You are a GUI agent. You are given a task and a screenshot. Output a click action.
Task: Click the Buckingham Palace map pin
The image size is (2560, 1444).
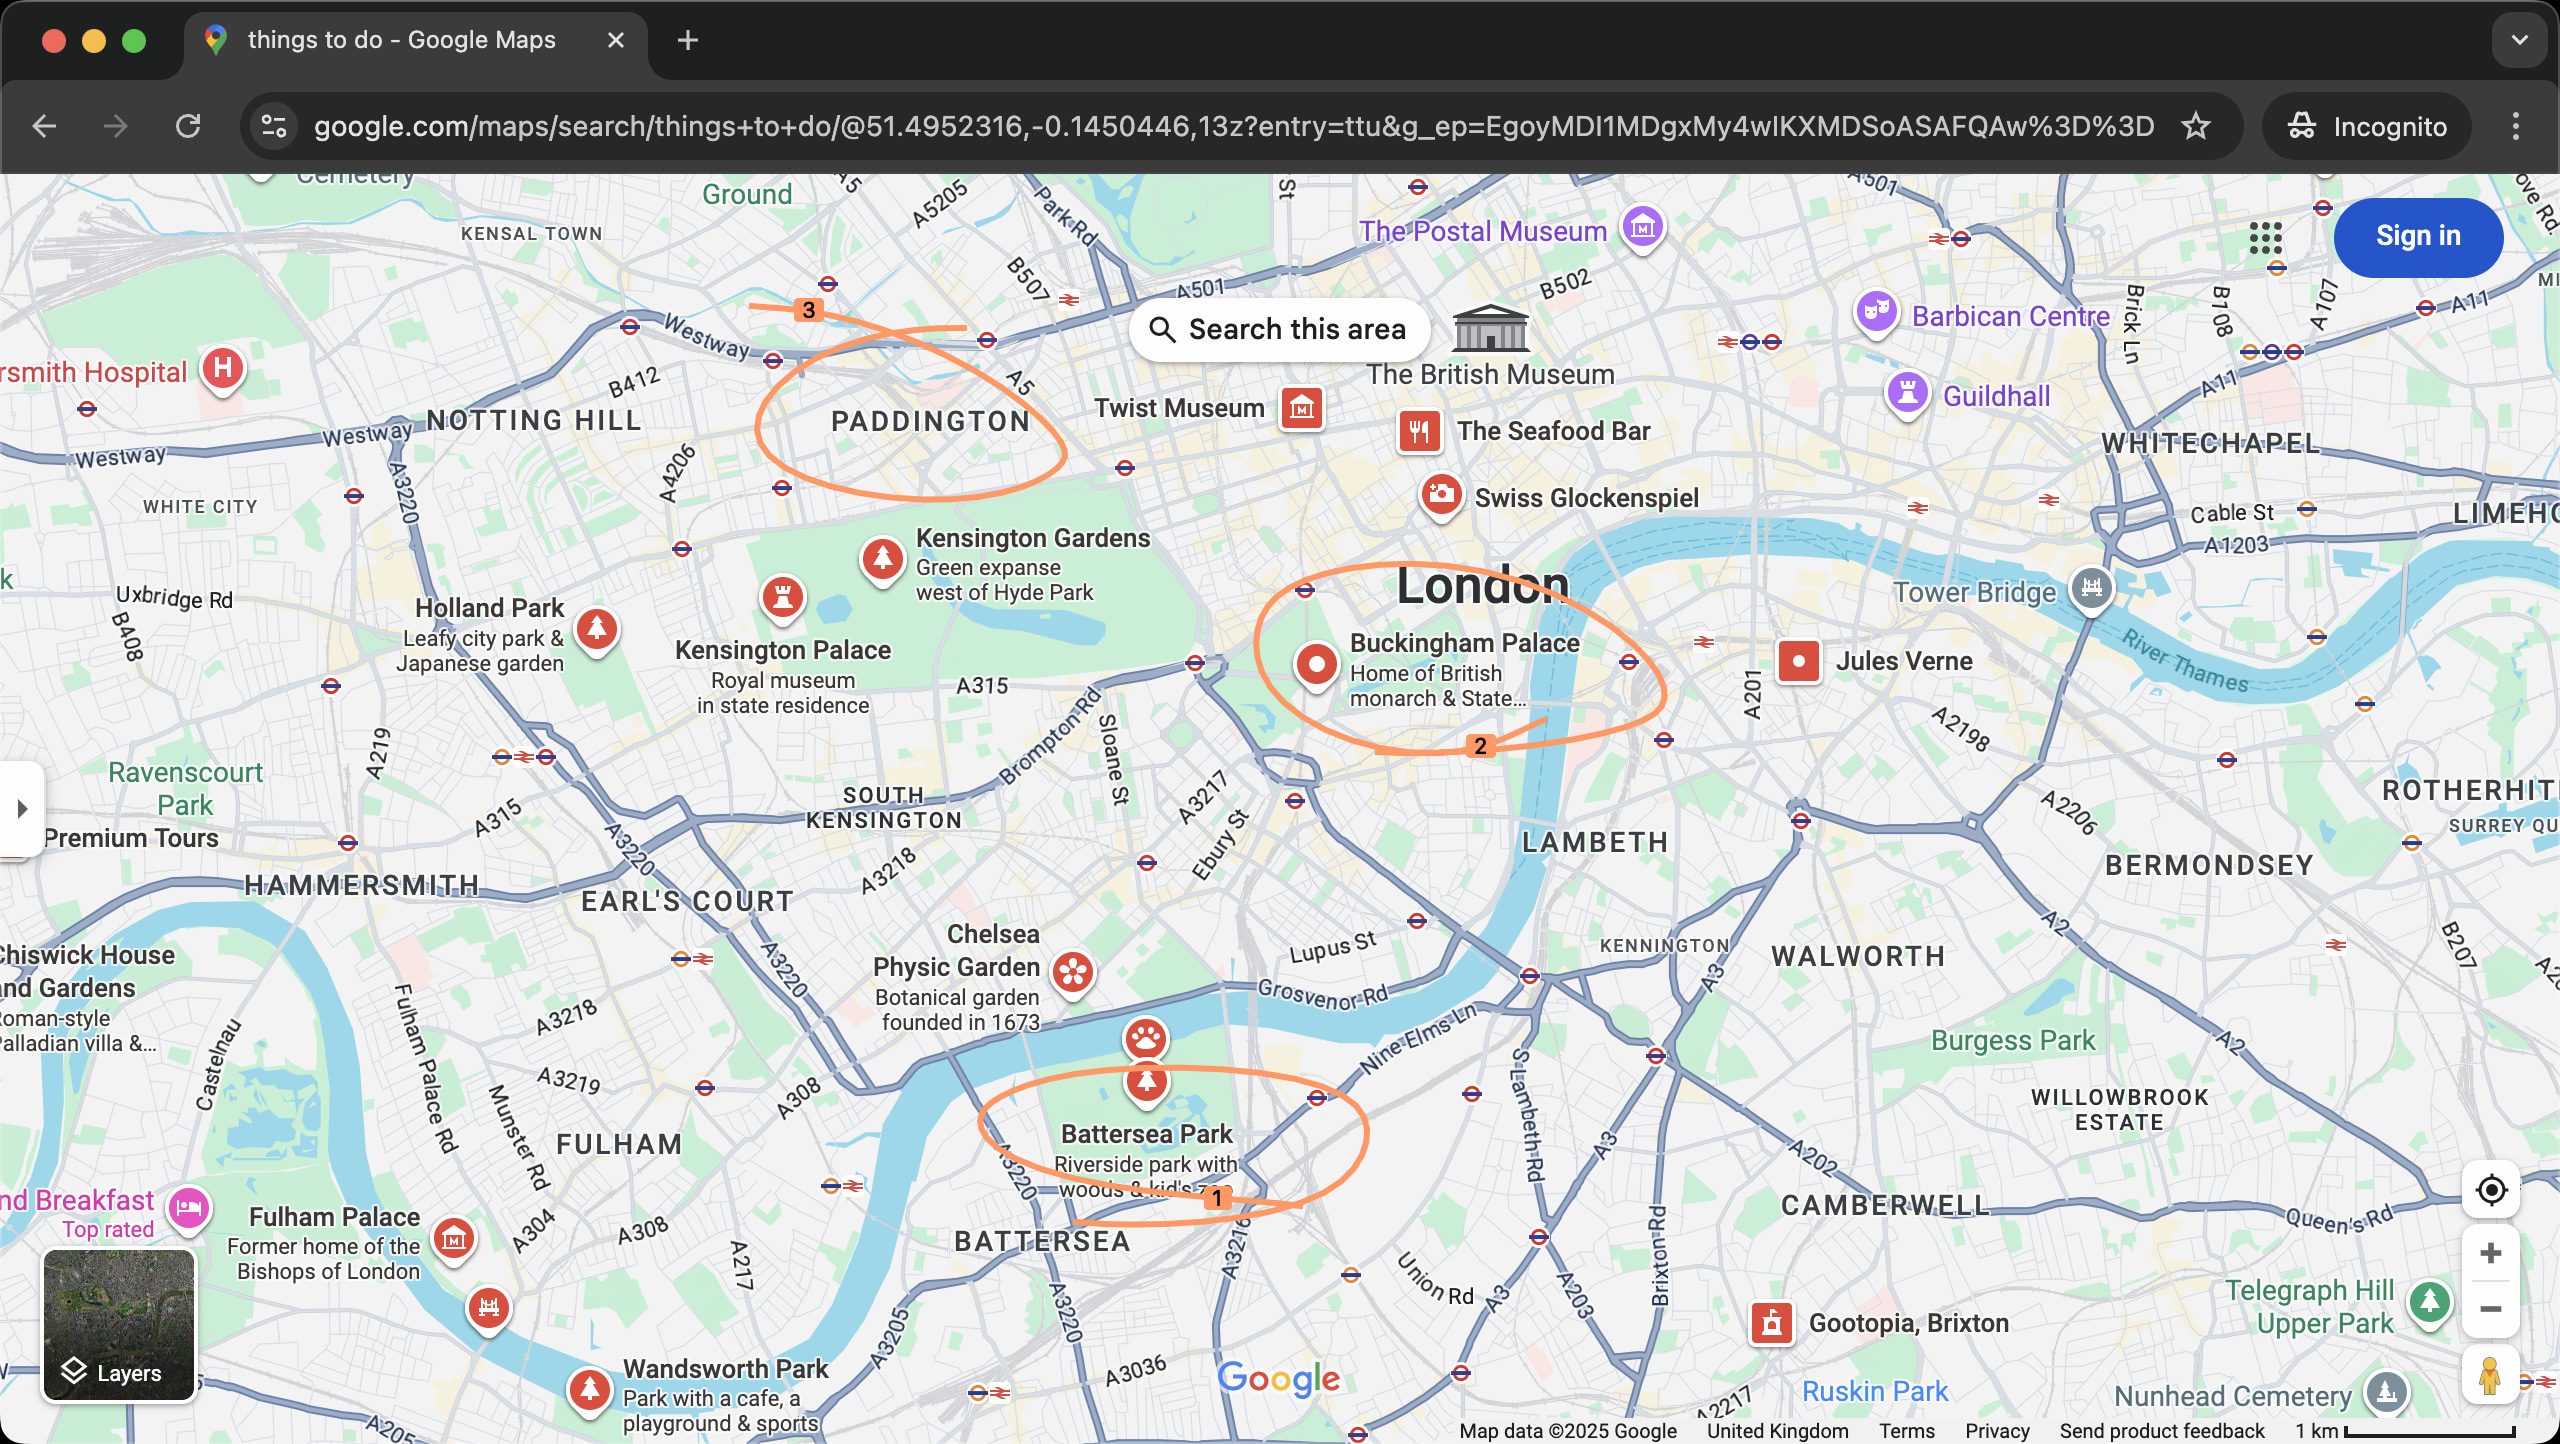(1316, 664)
